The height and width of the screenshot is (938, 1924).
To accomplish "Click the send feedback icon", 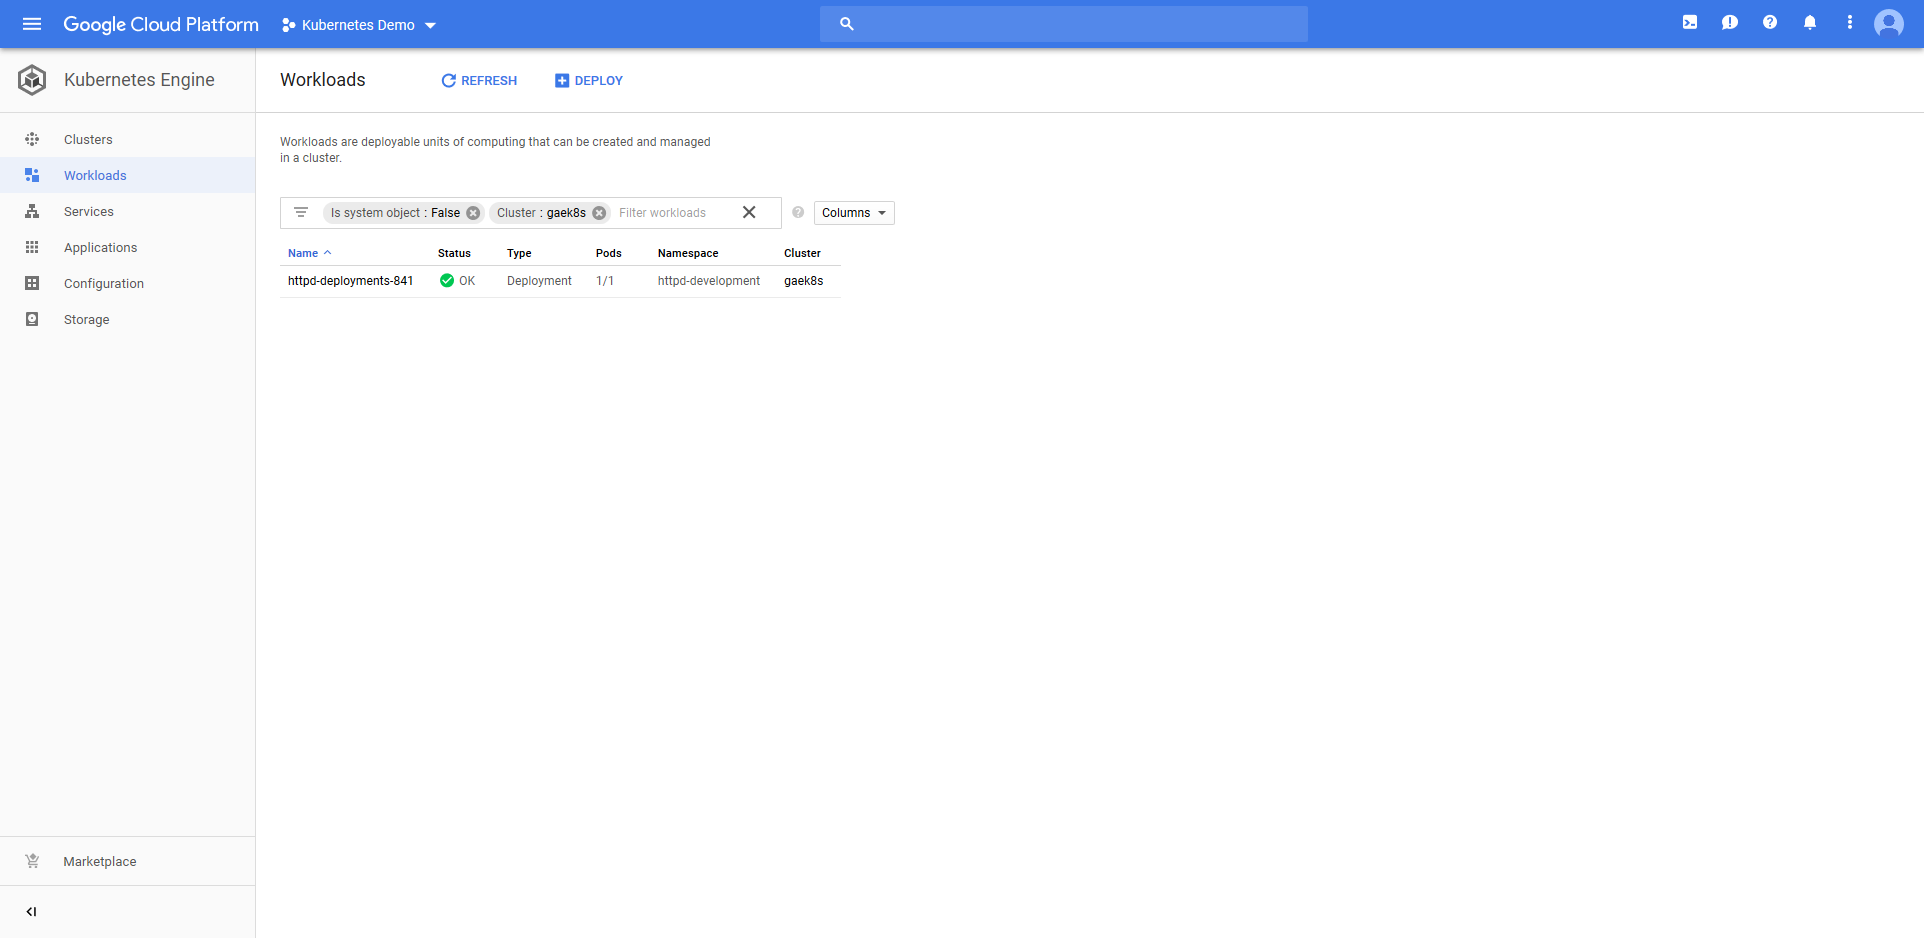I will click(1730, 23).
